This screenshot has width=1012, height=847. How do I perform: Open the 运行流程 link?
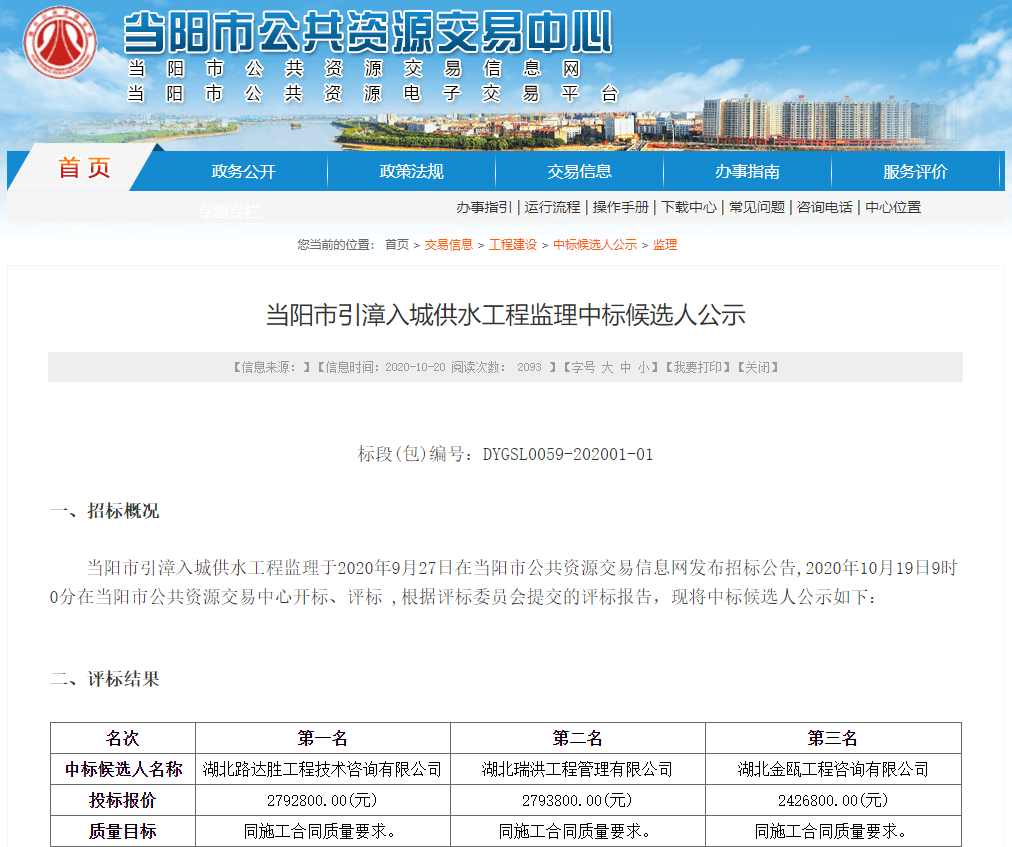[x=552, y=207]
